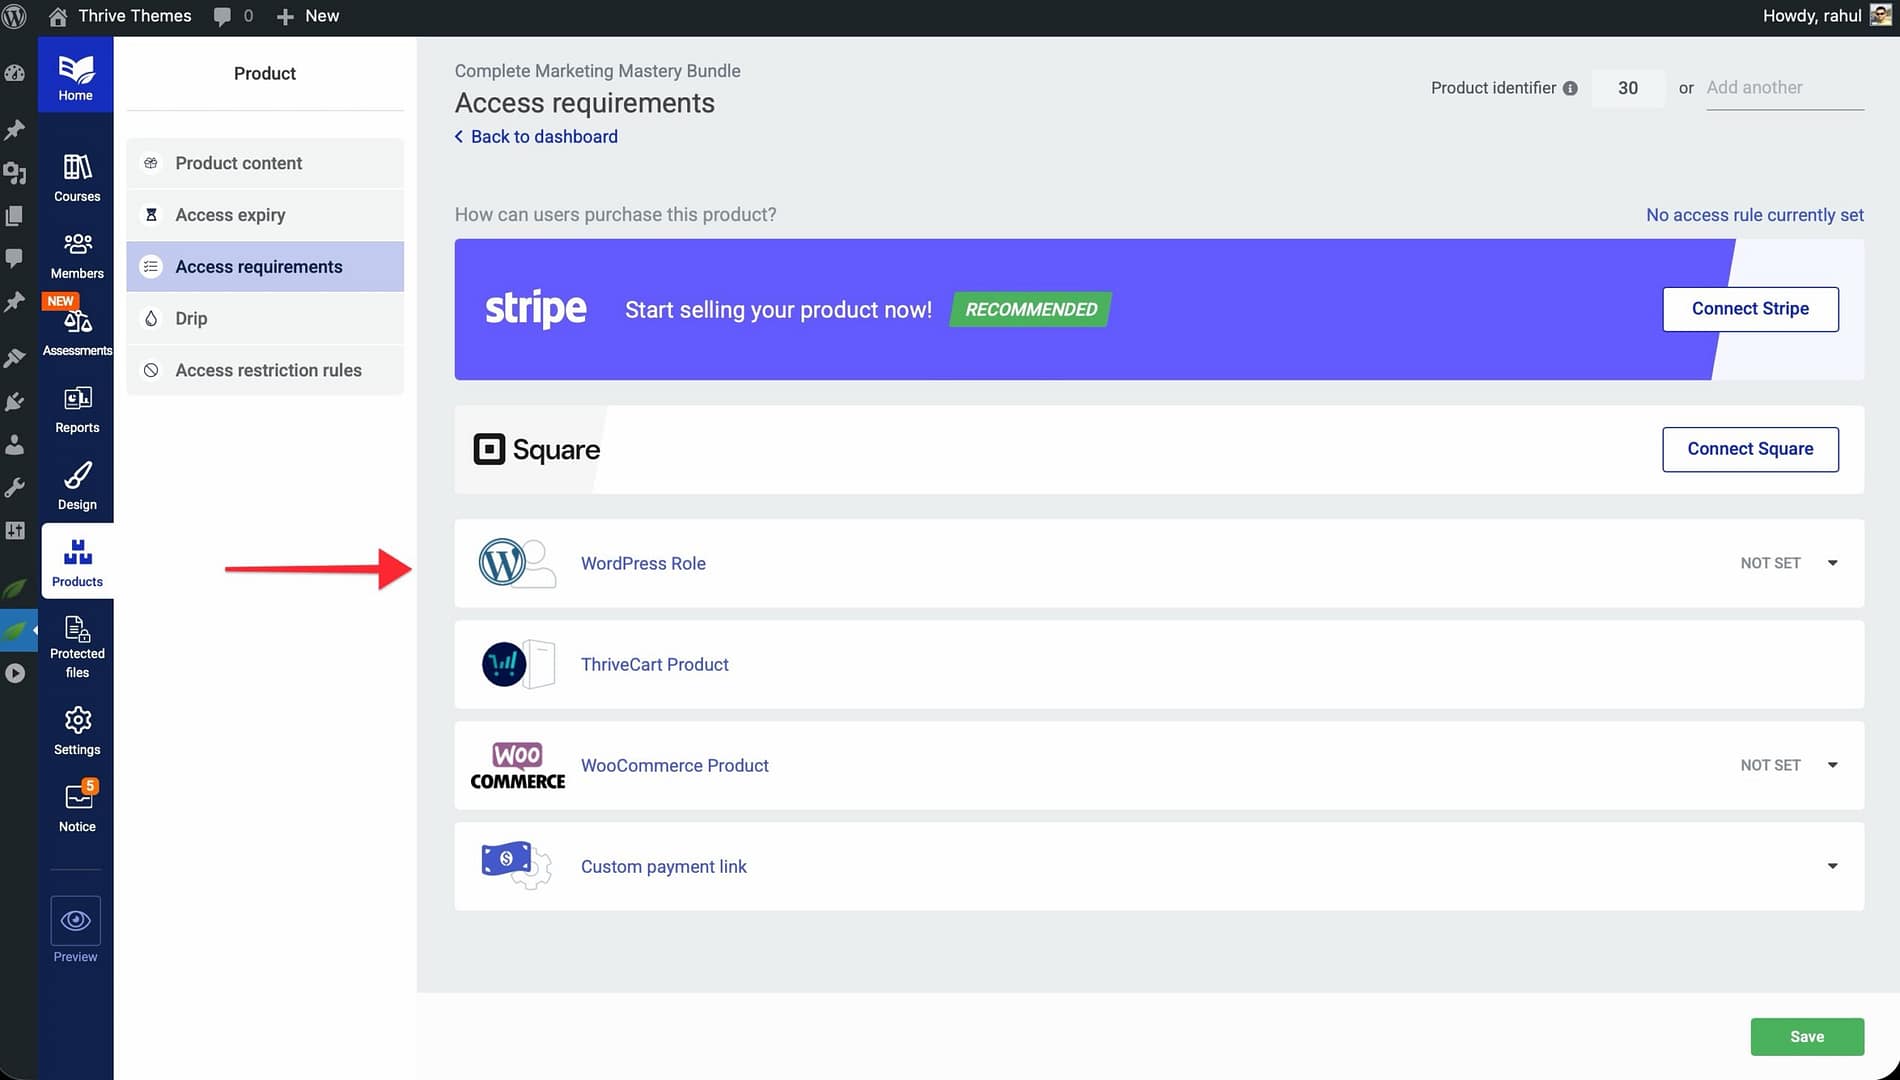Image resolution: width=1900 pixels, height=1080 pixels.
Task: Expand the WooCommerce Product dropdown arrow
Action: pos(1832,765)
